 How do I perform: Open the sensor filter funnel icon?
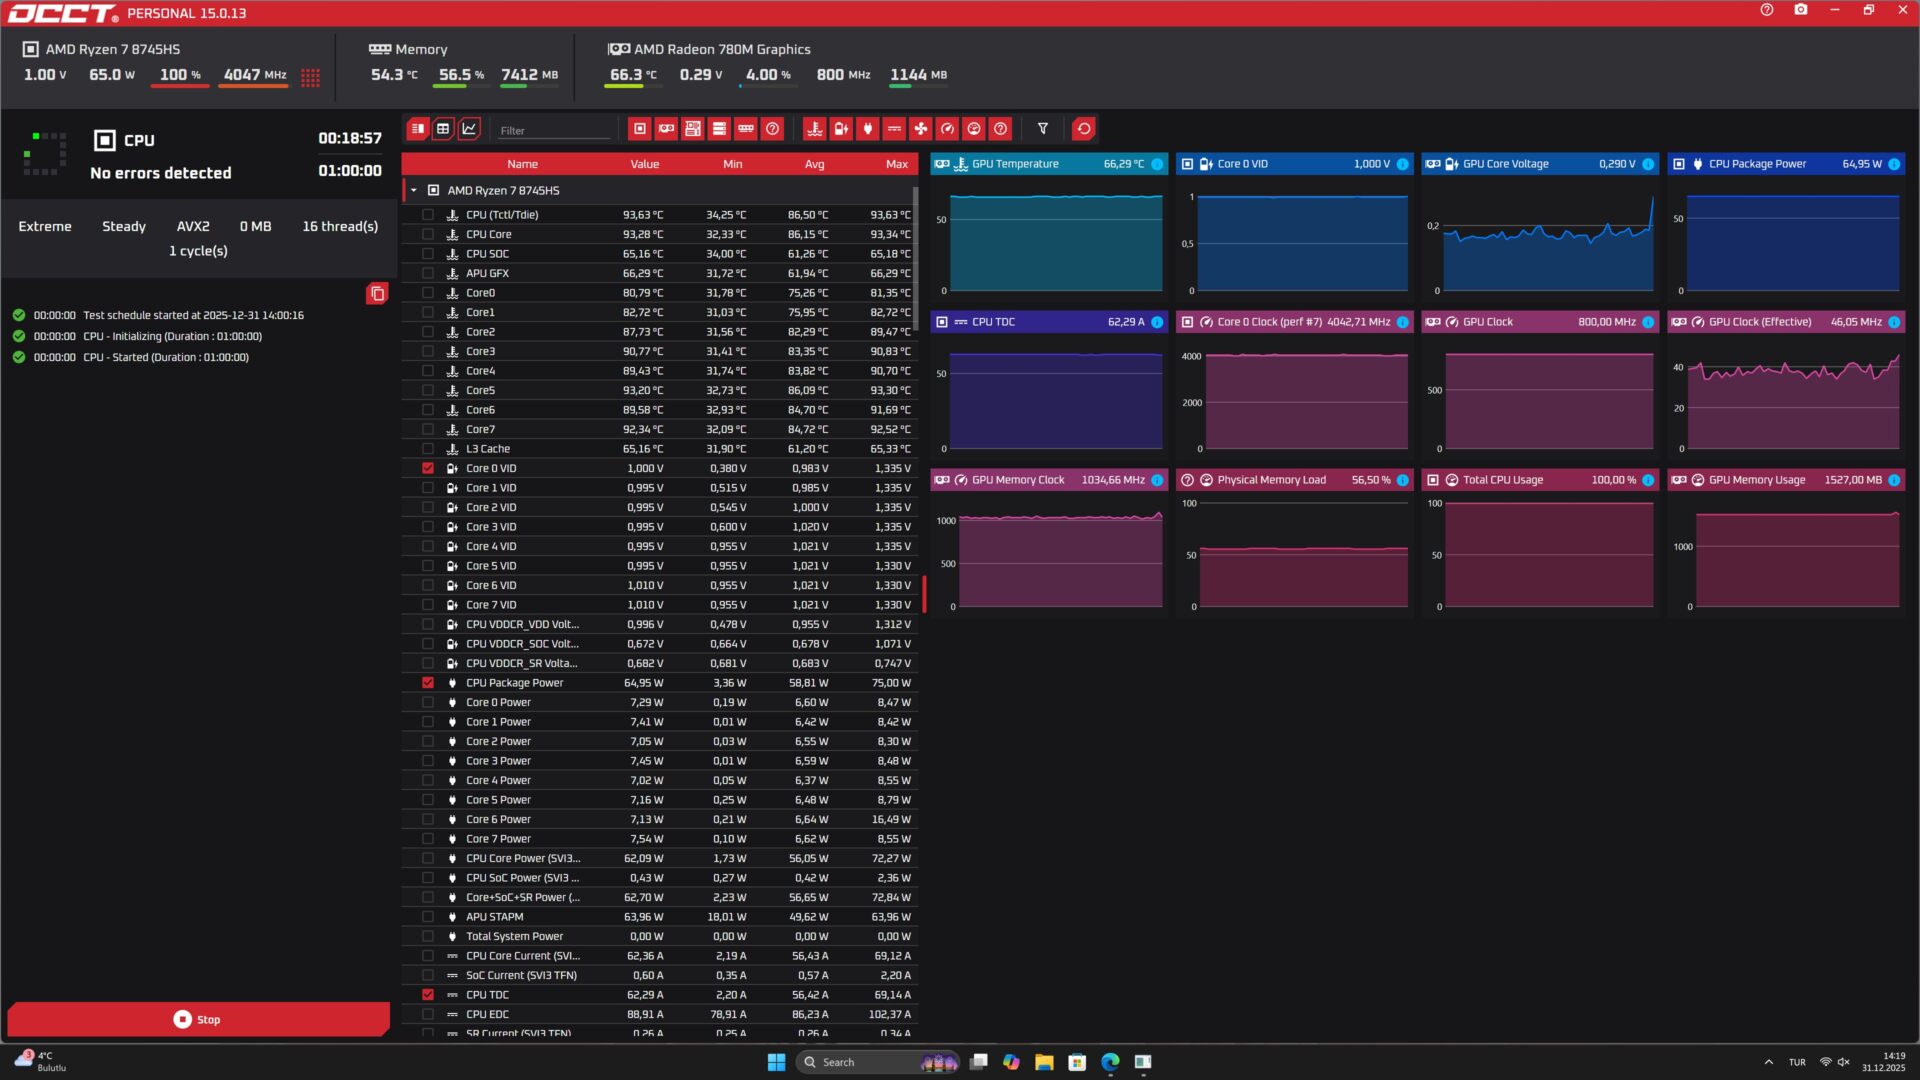1042,129
